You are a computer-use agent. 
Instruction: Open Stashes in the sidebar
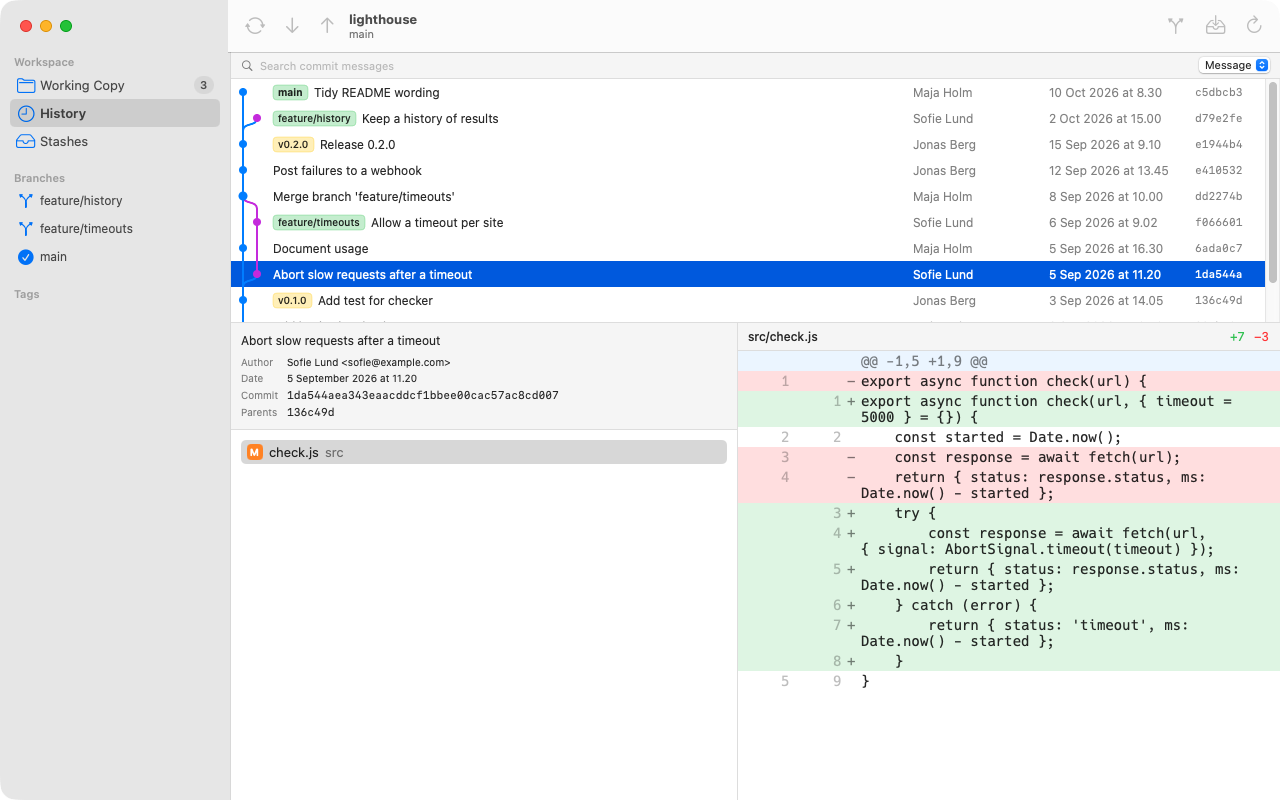click(x=115, y=141)
